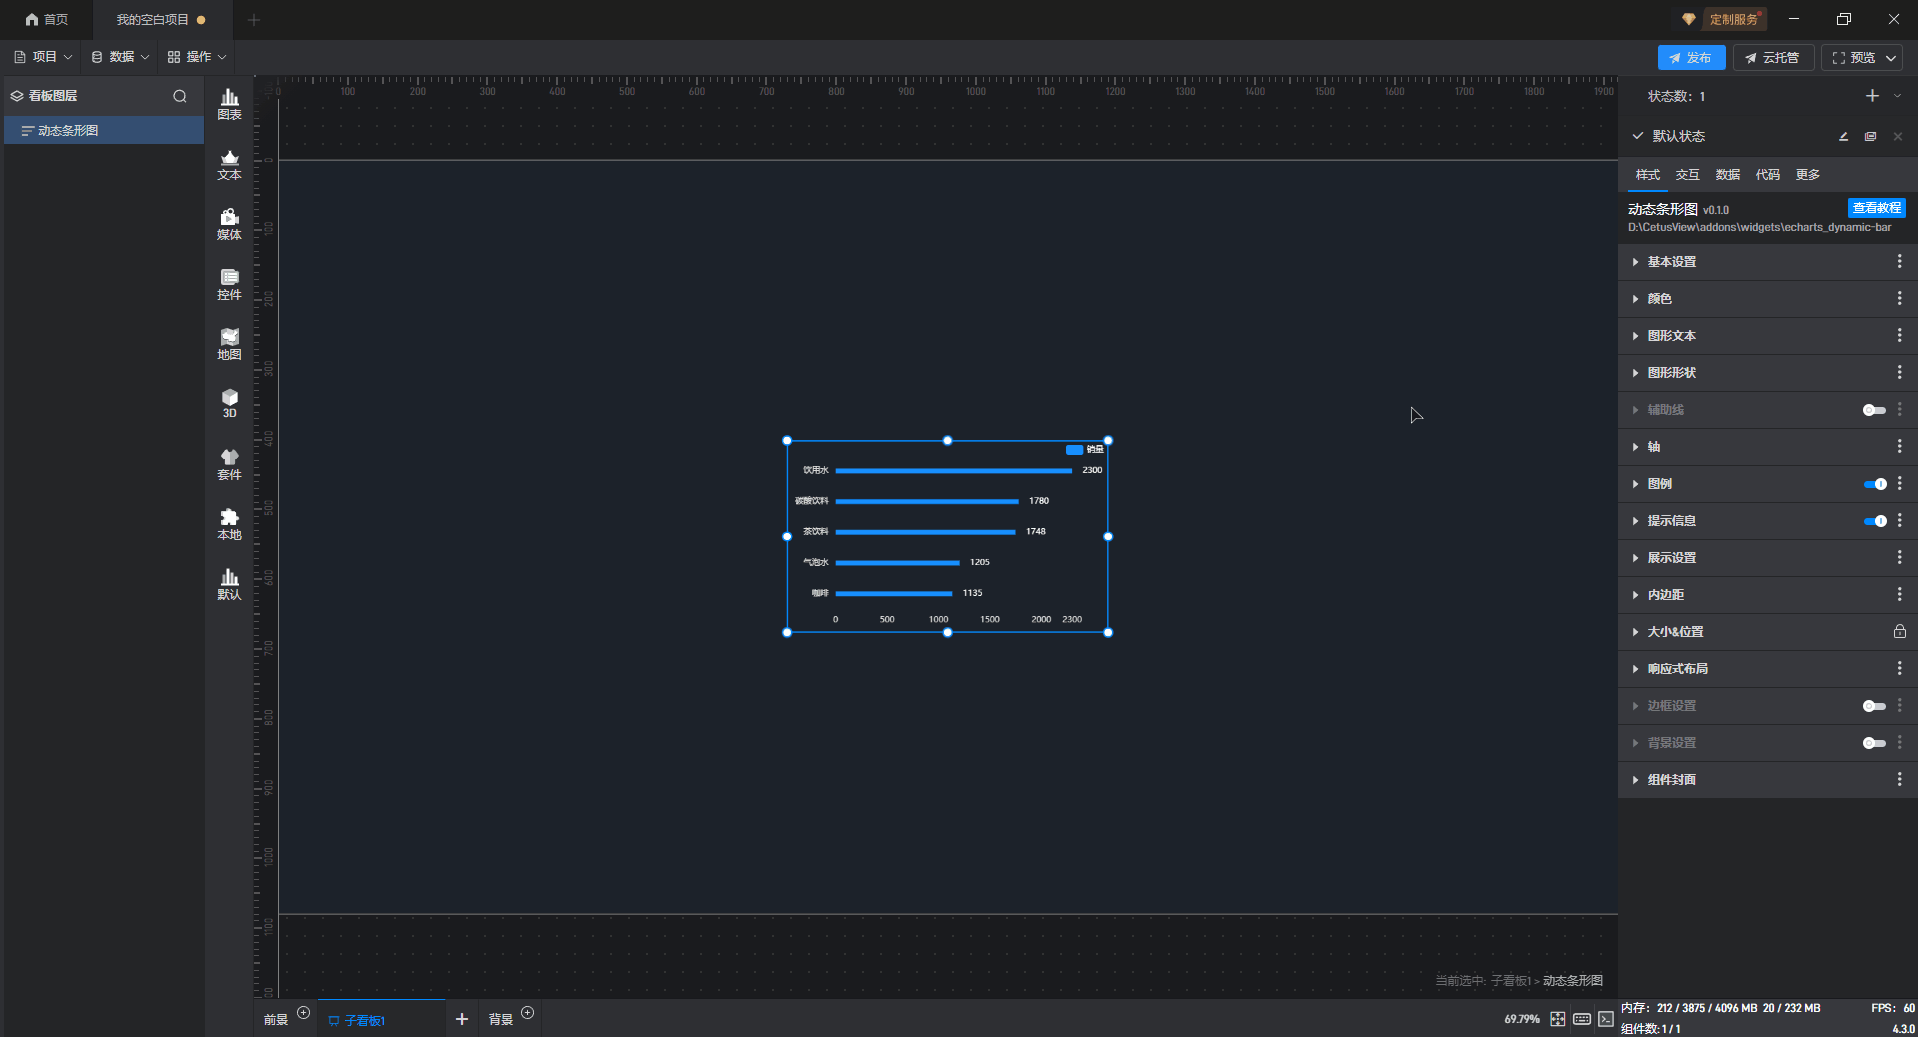
Task: Click the 云托管 cloud hosting button
Action: (1773, 58)
